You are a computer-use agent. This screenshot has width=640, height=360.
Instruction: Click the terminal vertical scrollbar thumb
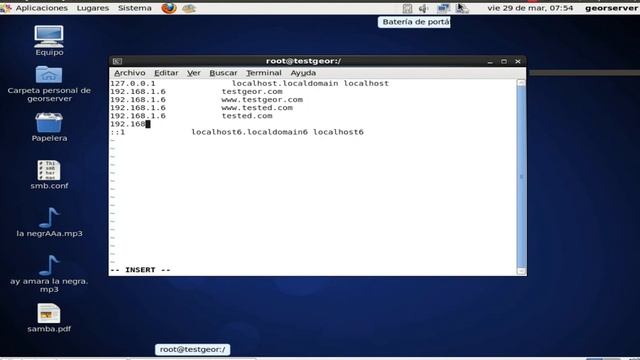(x=521, y=176)
